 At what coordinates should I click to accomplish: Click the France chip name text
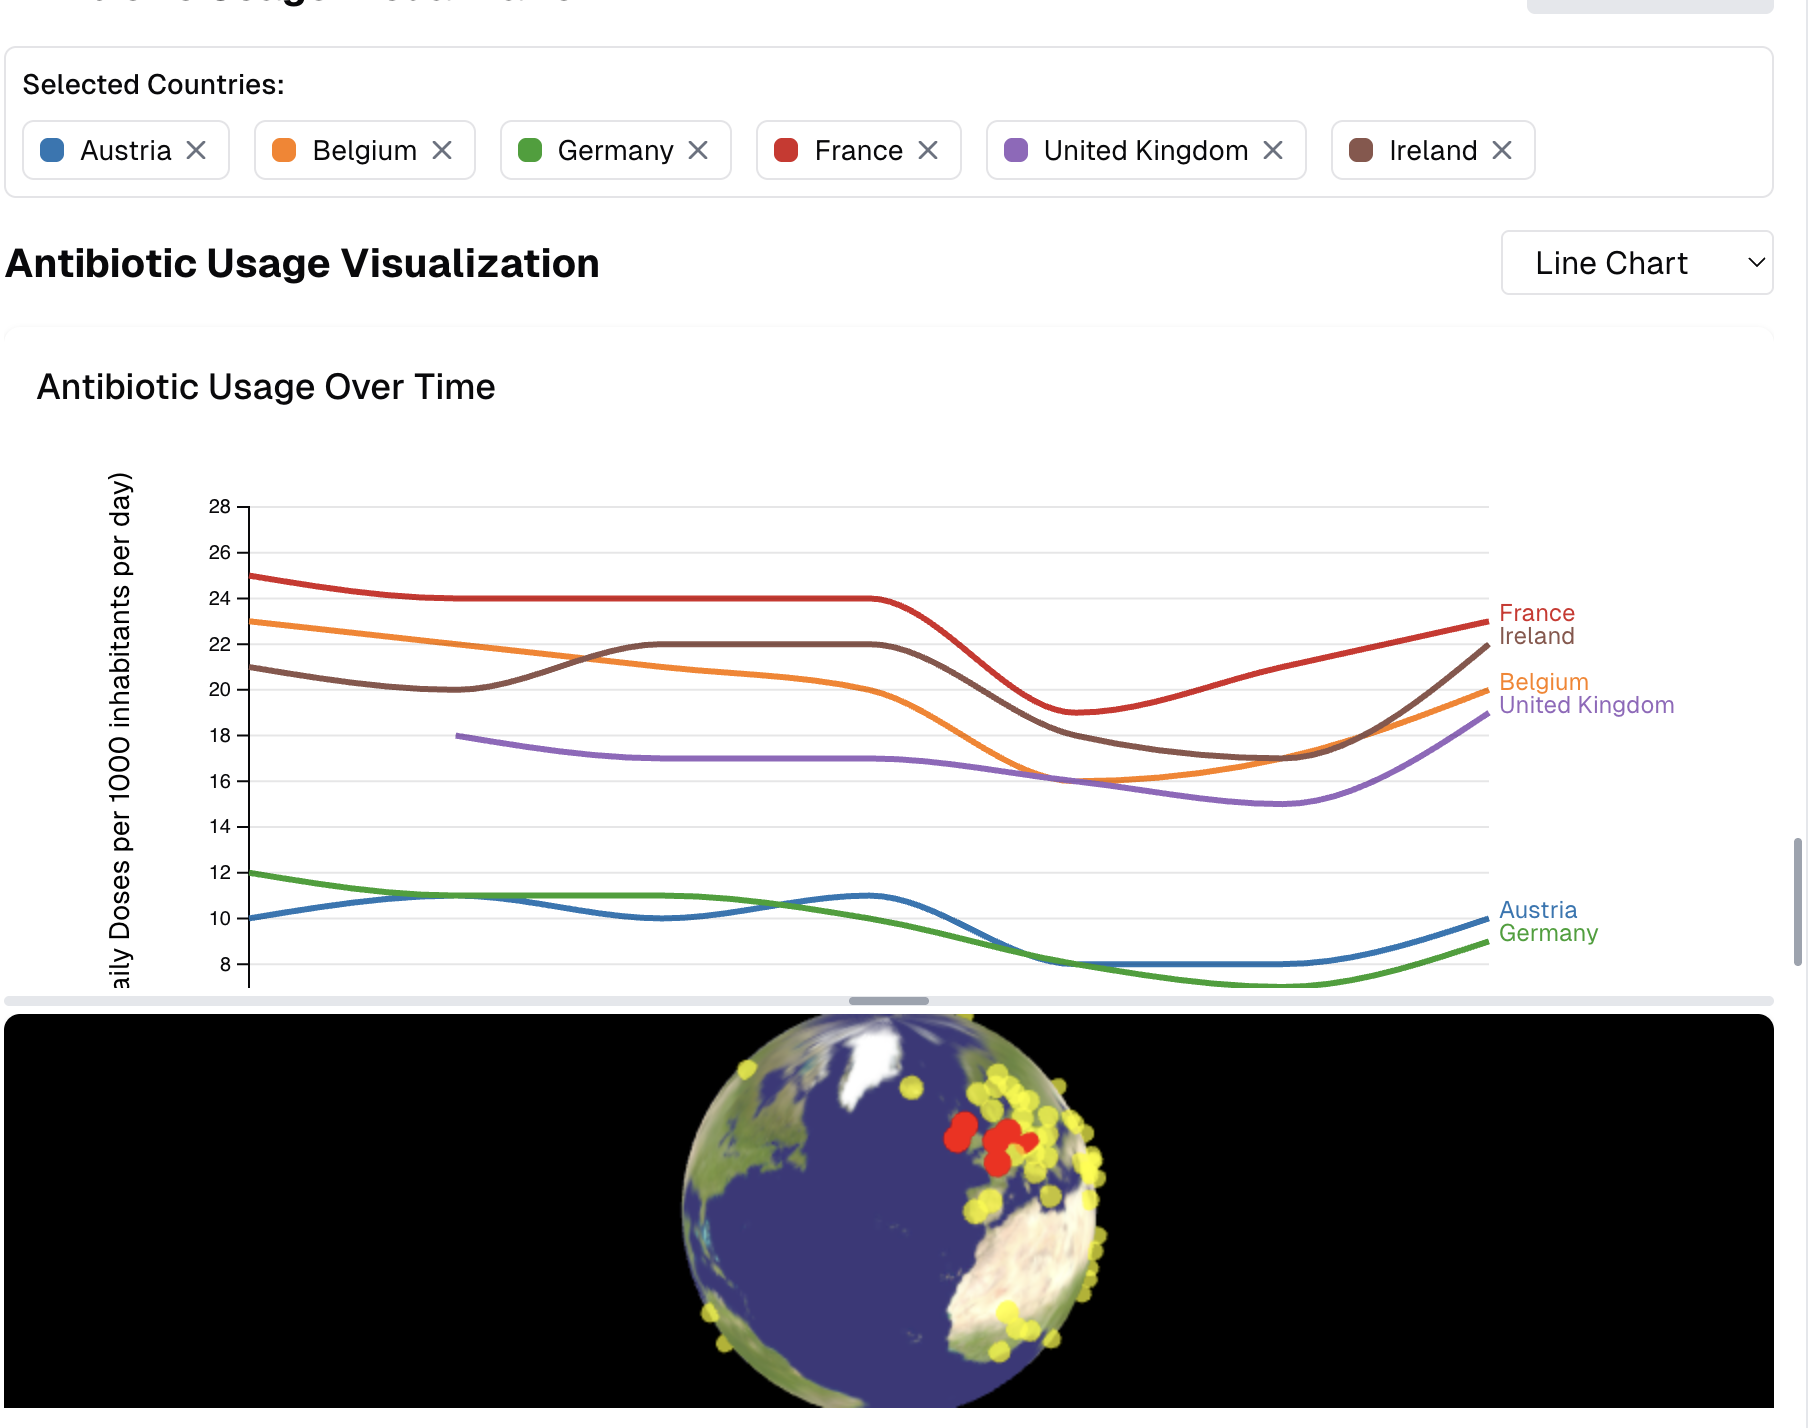pyautogui.click(x=859, y=150)
